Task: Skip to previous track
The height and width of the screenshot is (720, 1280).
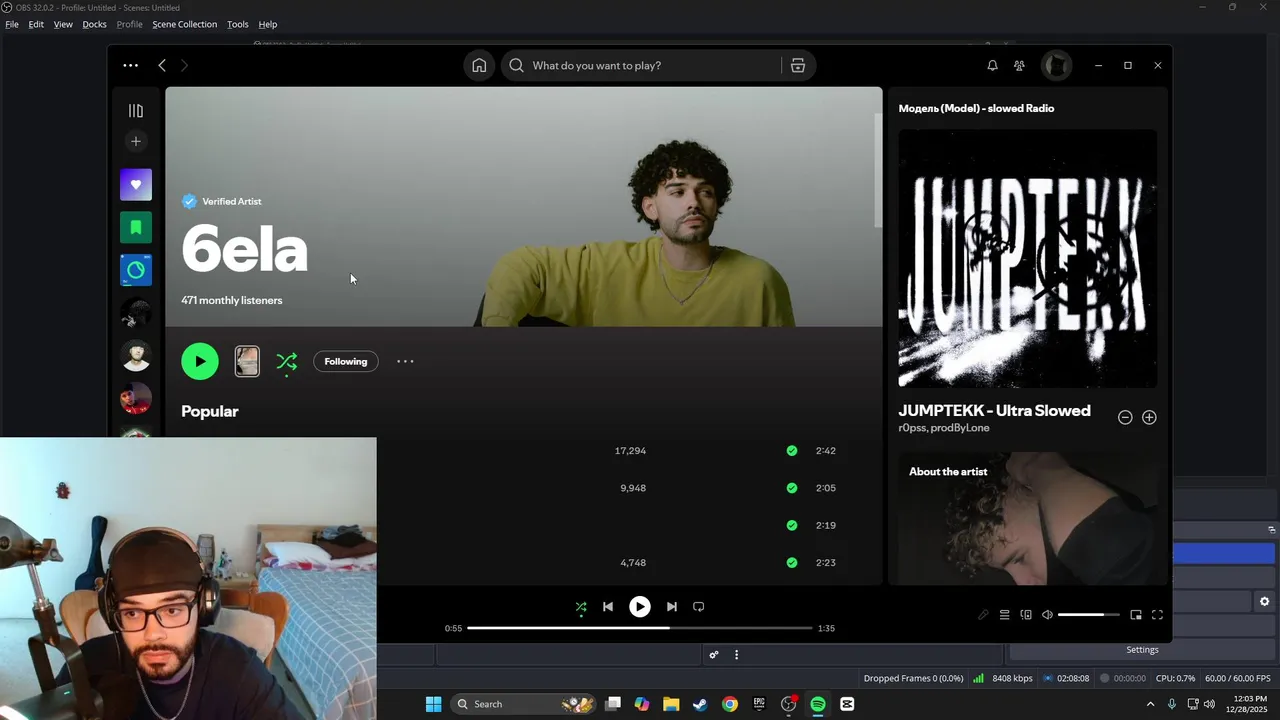Action: click(608, 607)
